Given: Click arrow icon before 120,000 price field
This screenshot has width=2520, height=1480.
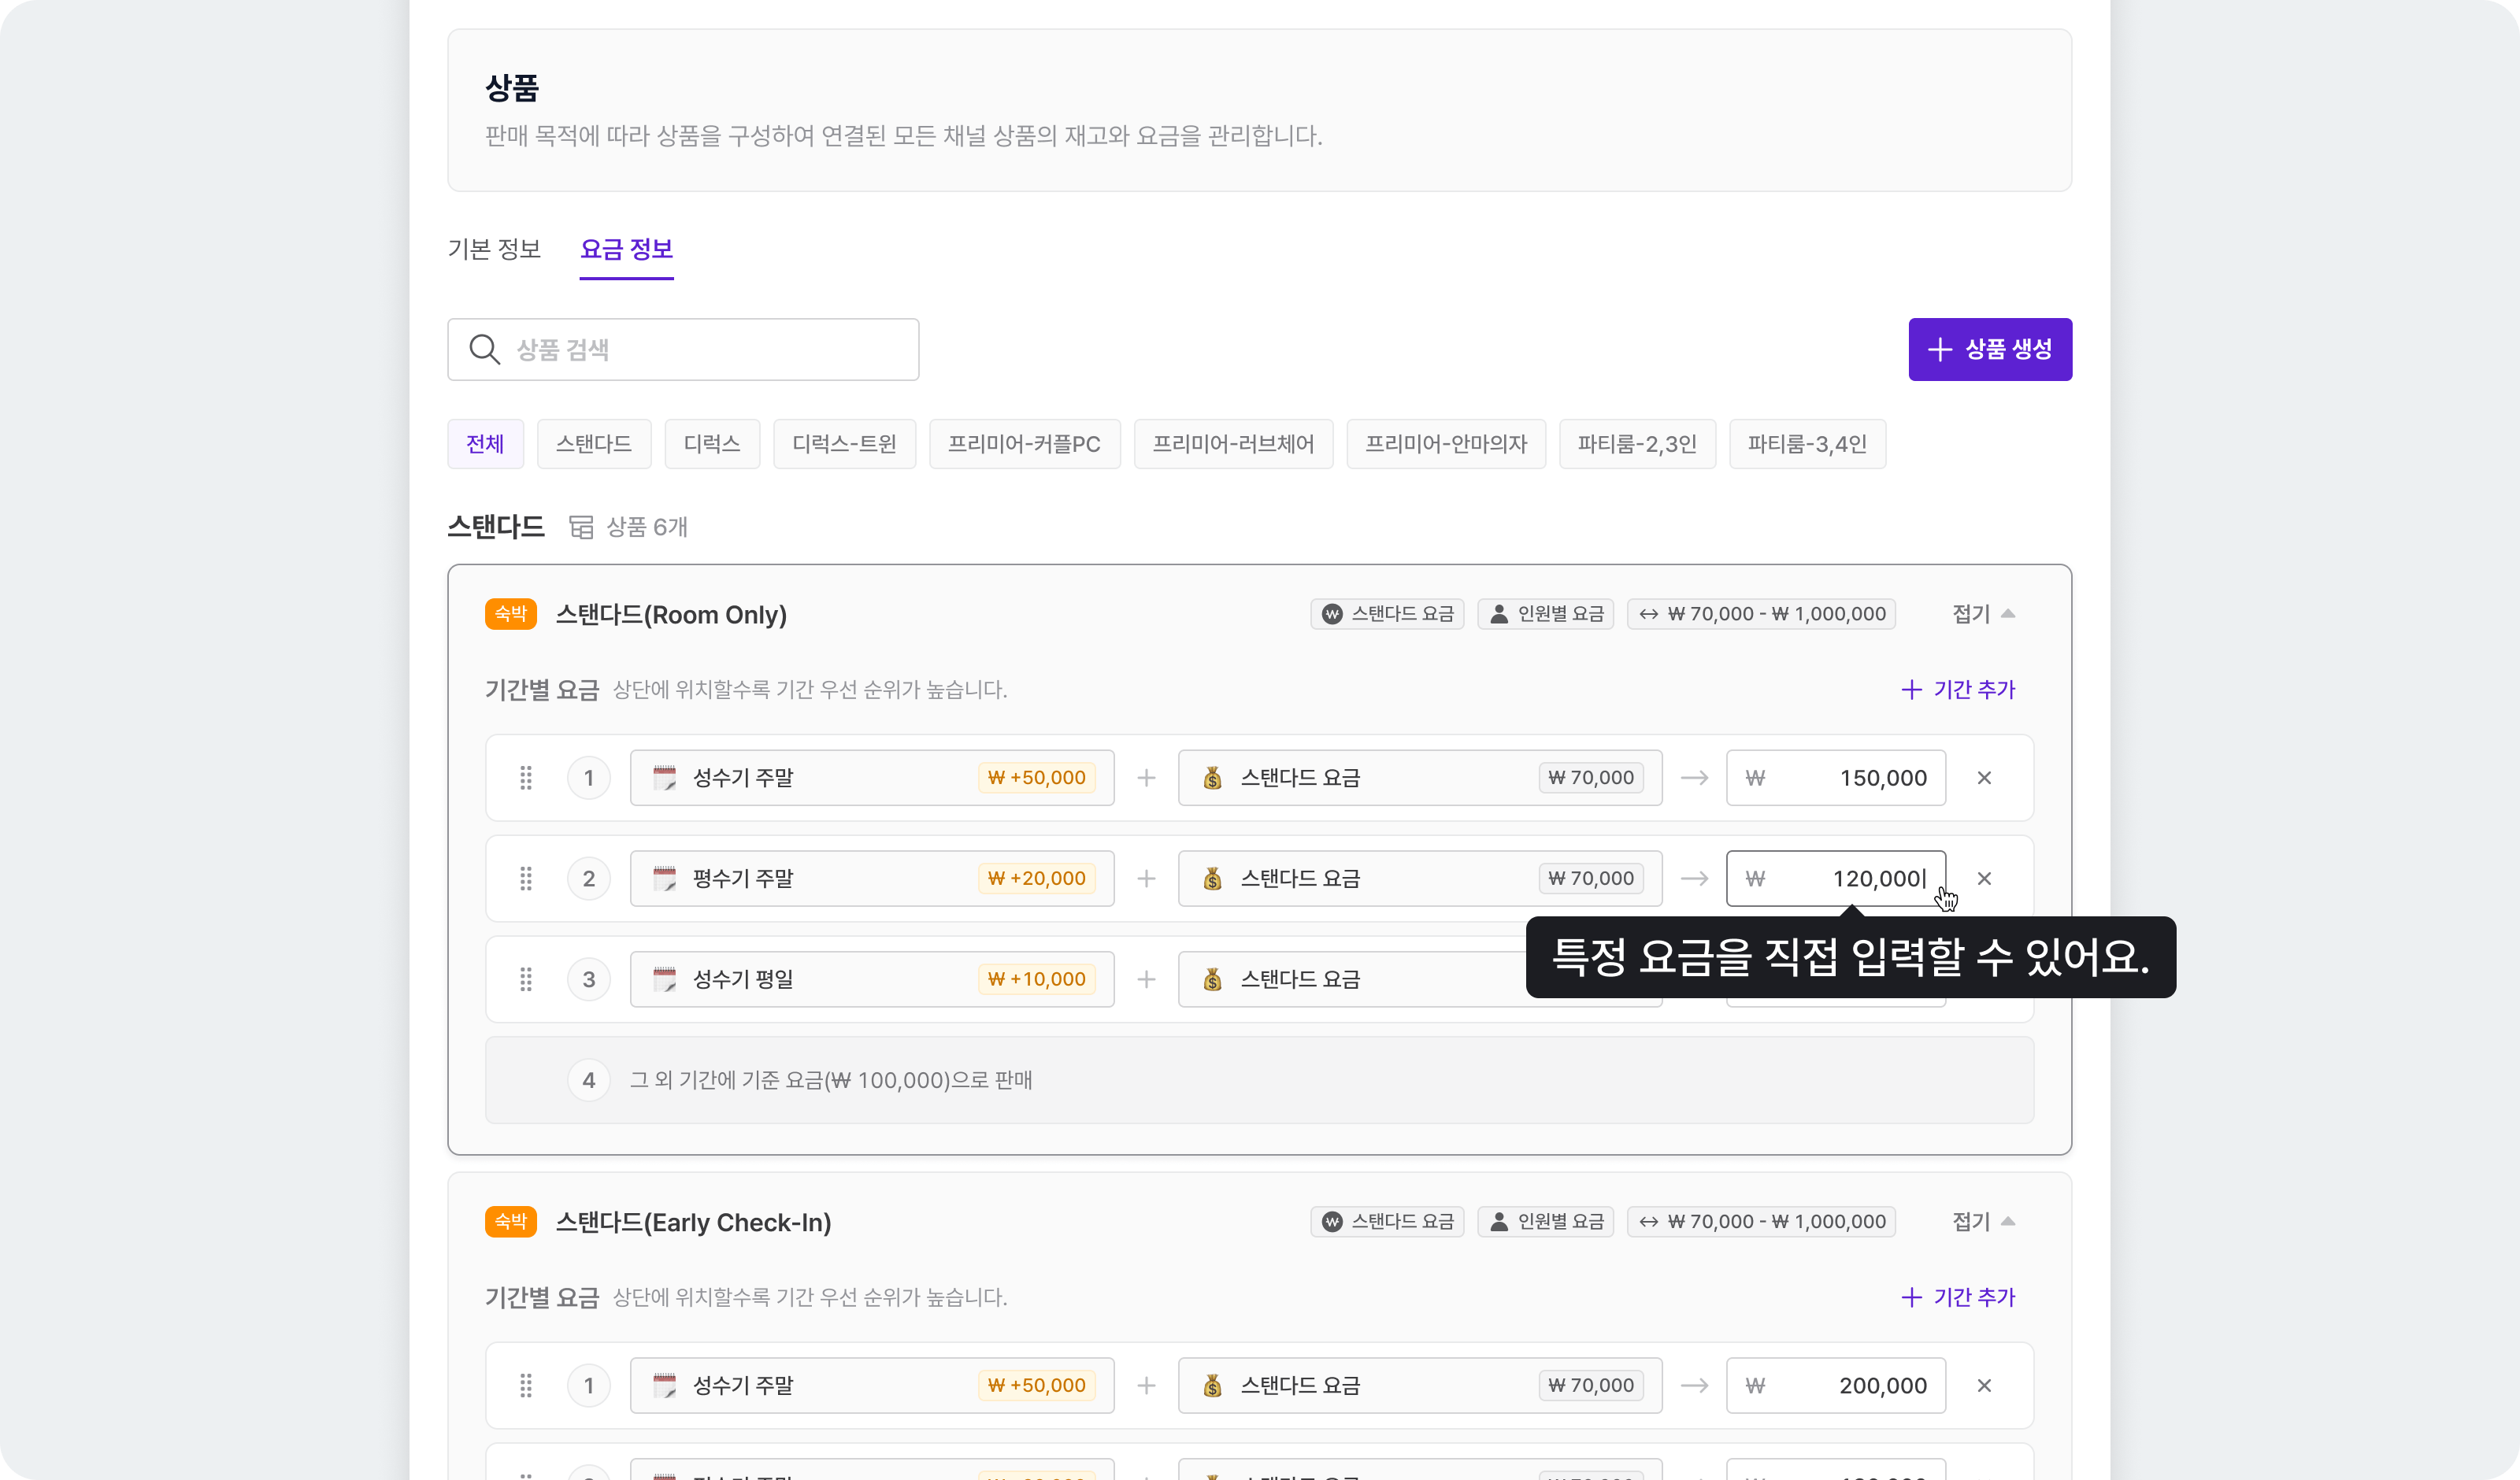Looking at the screenshot, I should point(1694,878).
